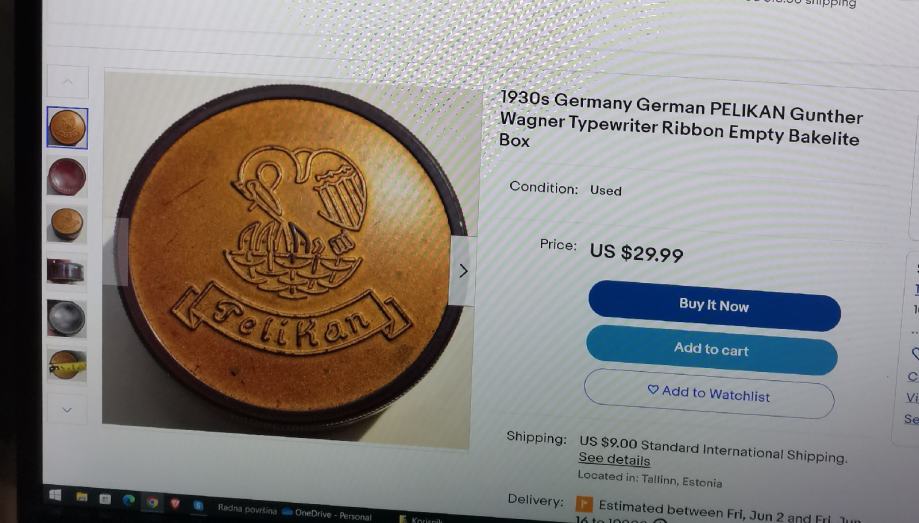
Task: Click the OneDrive - Personal taskbar item
Action: tap(326, 514)
